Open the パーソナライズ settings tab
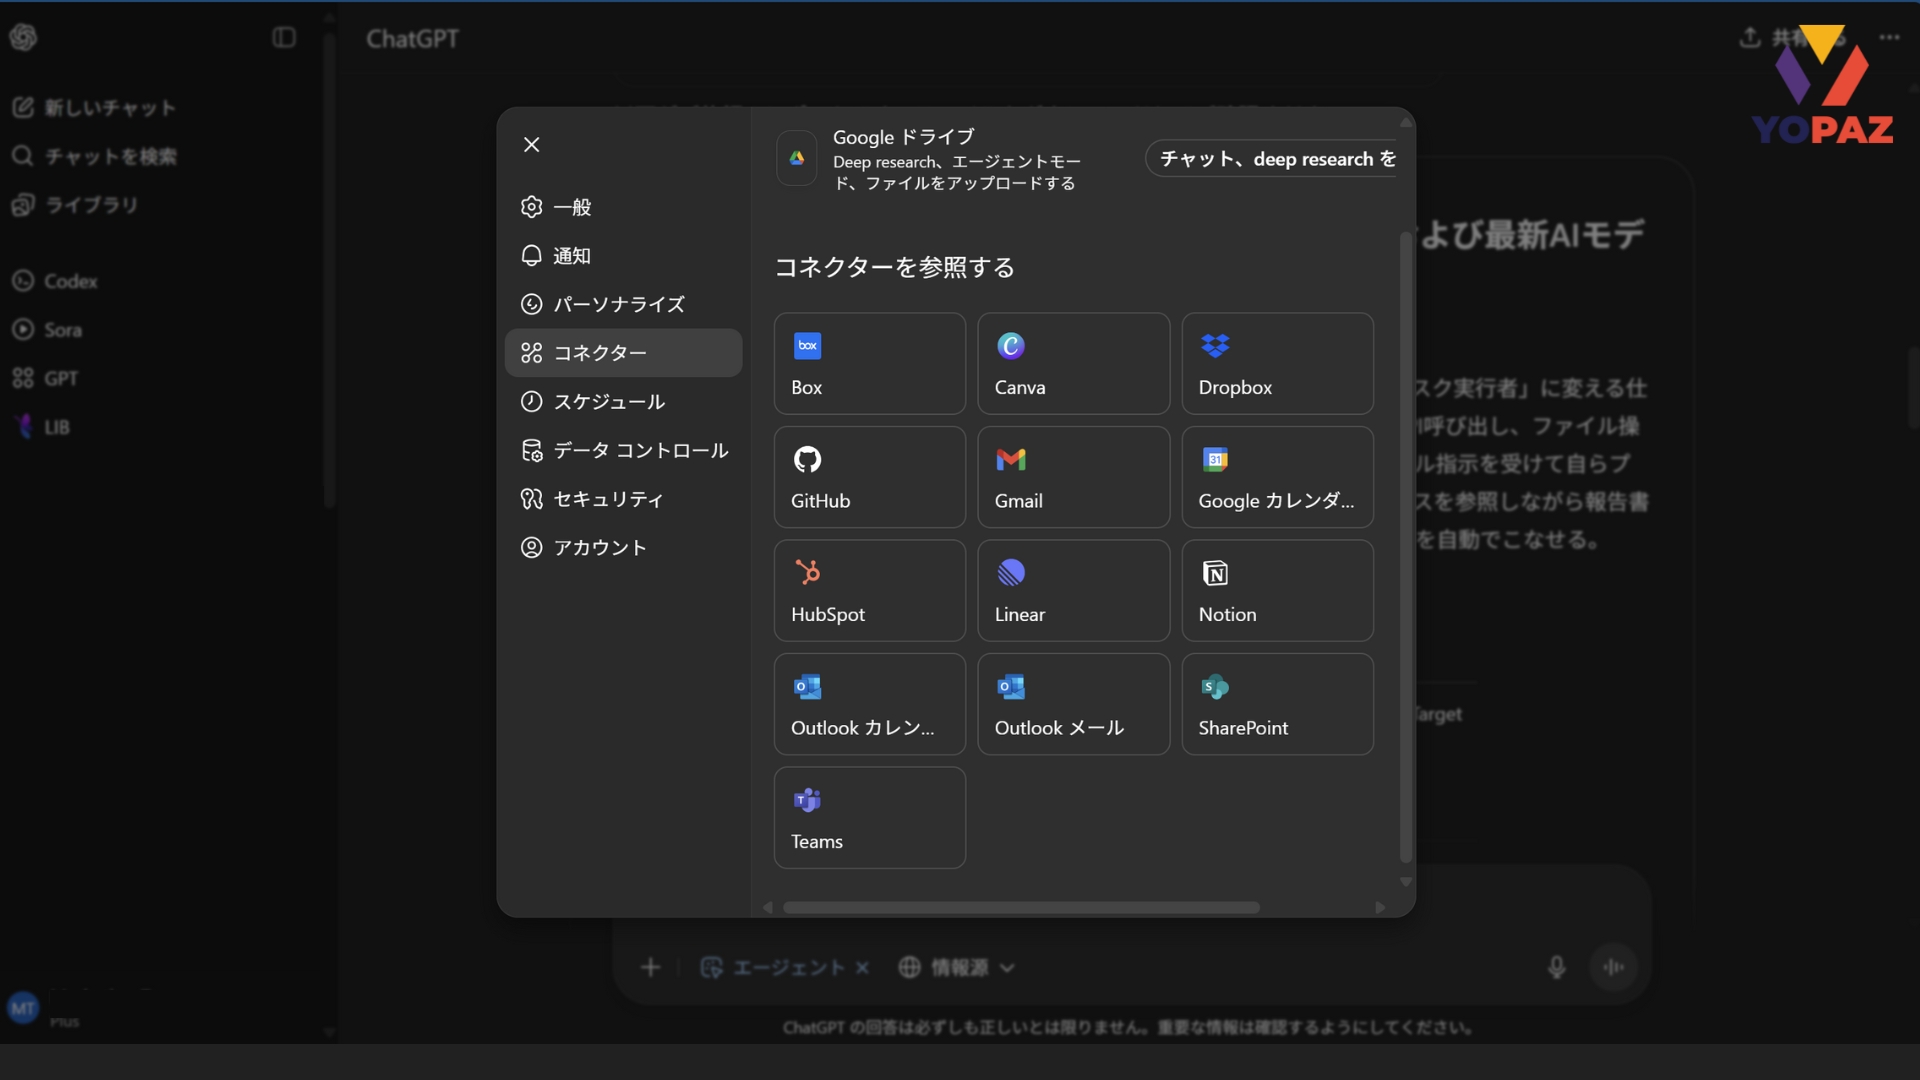Screen dimensions: 1920x1080 [623, 304]
